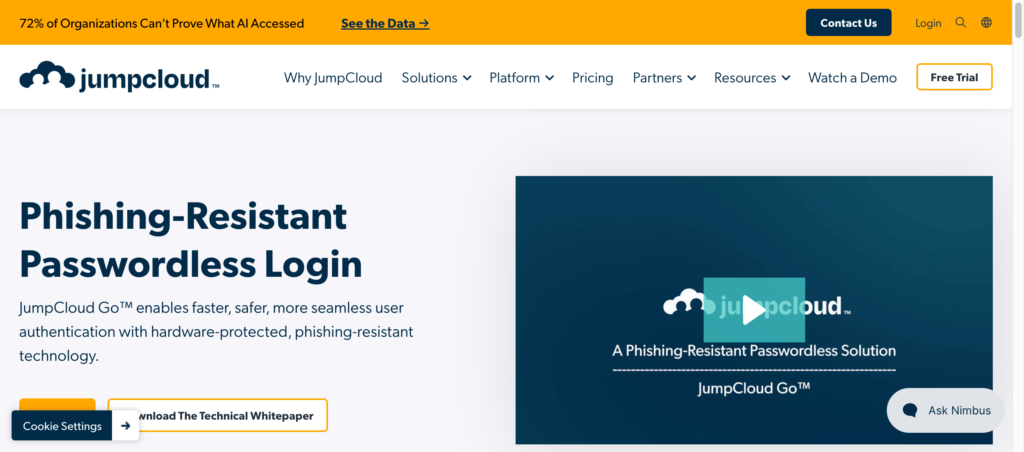Open the Ask Nimbus chat bubble

point(945,410)
